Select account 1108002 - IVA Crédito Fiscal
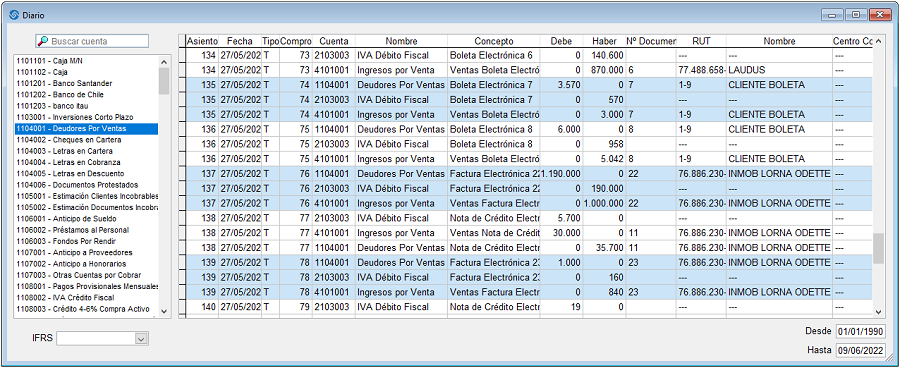 point(86,297)
